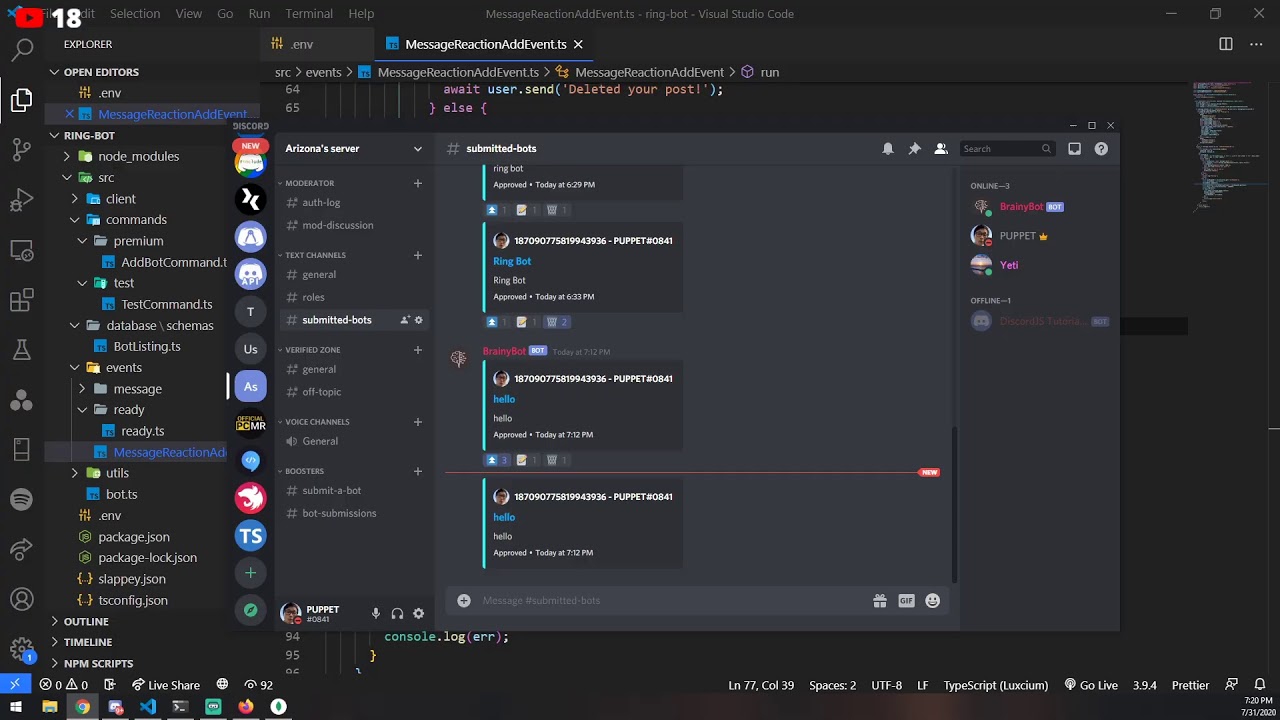Image resolution: width=1280 pixels, height=720 pixels.
Task: Click Add a Server plus icon
Action: pyautogui.click(x=250, y=573)
